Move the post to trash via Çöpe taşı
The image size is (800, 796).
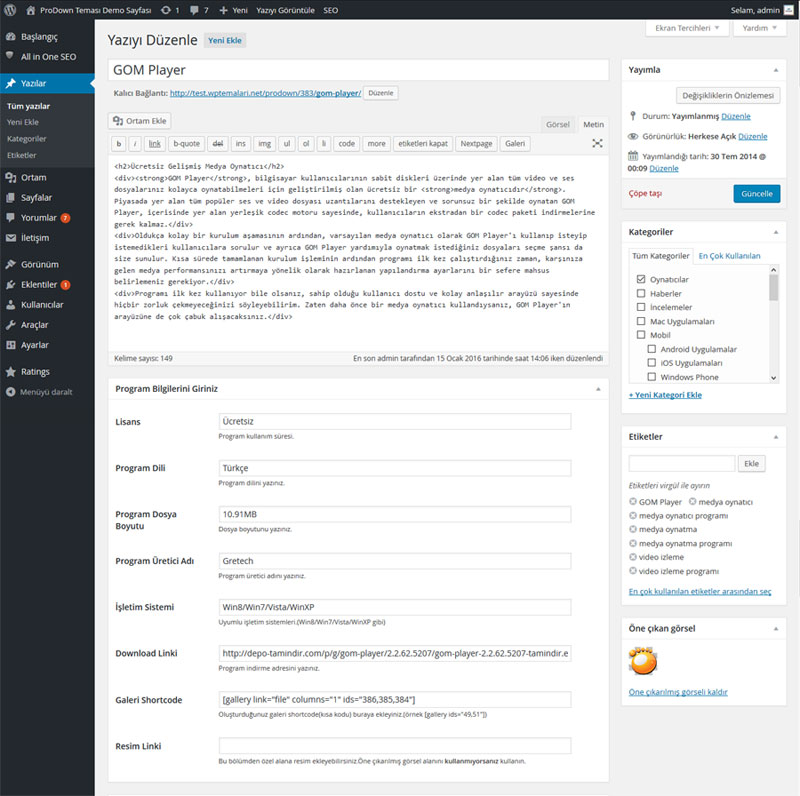point(645,193)
